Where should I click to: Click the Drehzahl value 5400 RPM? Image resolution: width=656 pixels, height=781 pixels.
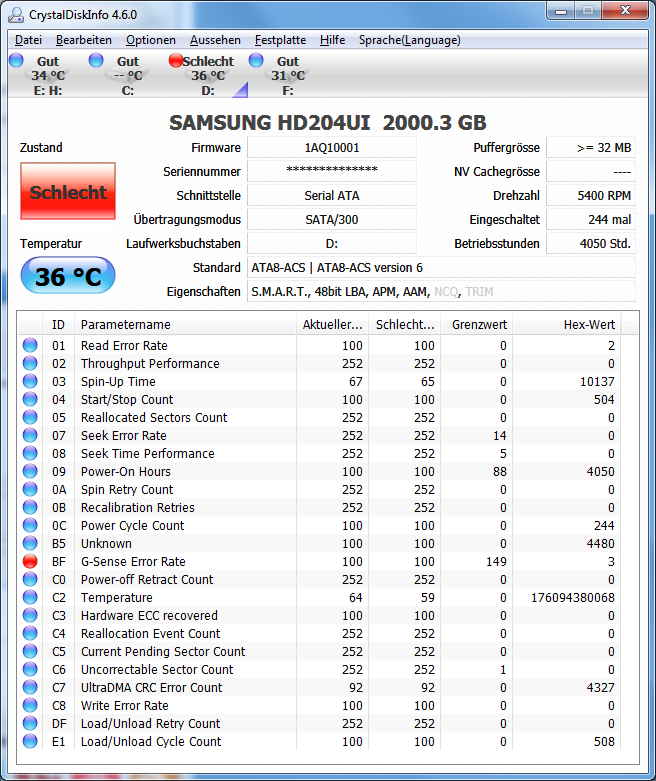pos(591,196)
